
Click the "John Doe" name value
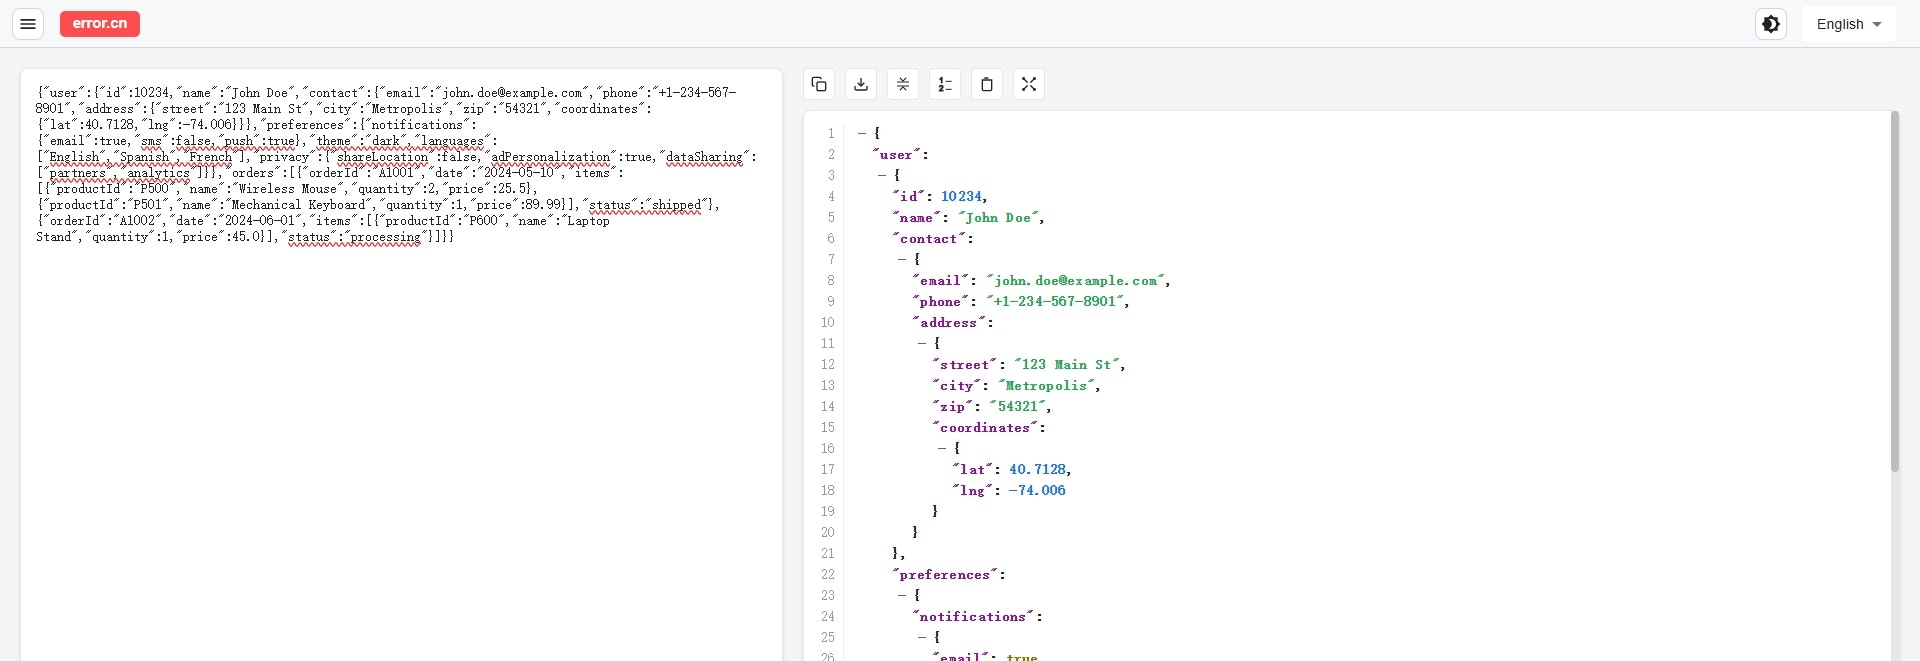(x=999, y=218)
